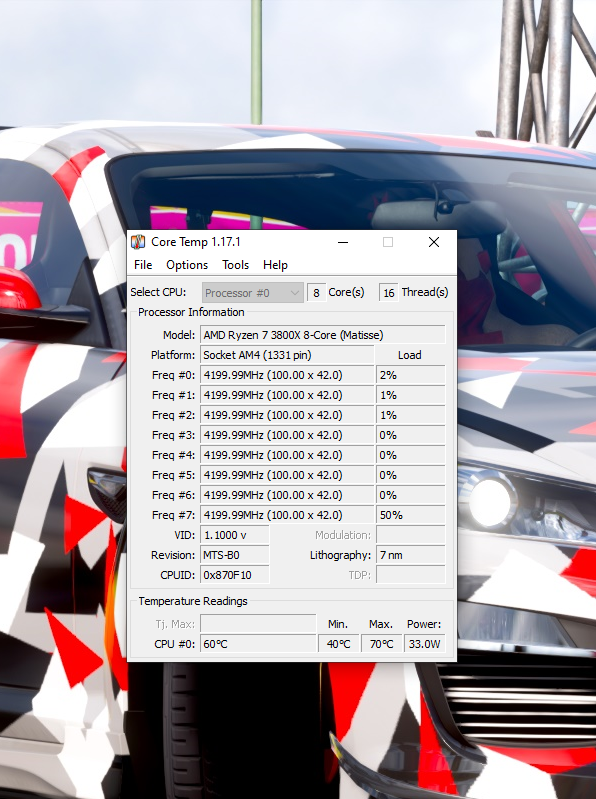Click the load value in the Freq #3 row

411,435
